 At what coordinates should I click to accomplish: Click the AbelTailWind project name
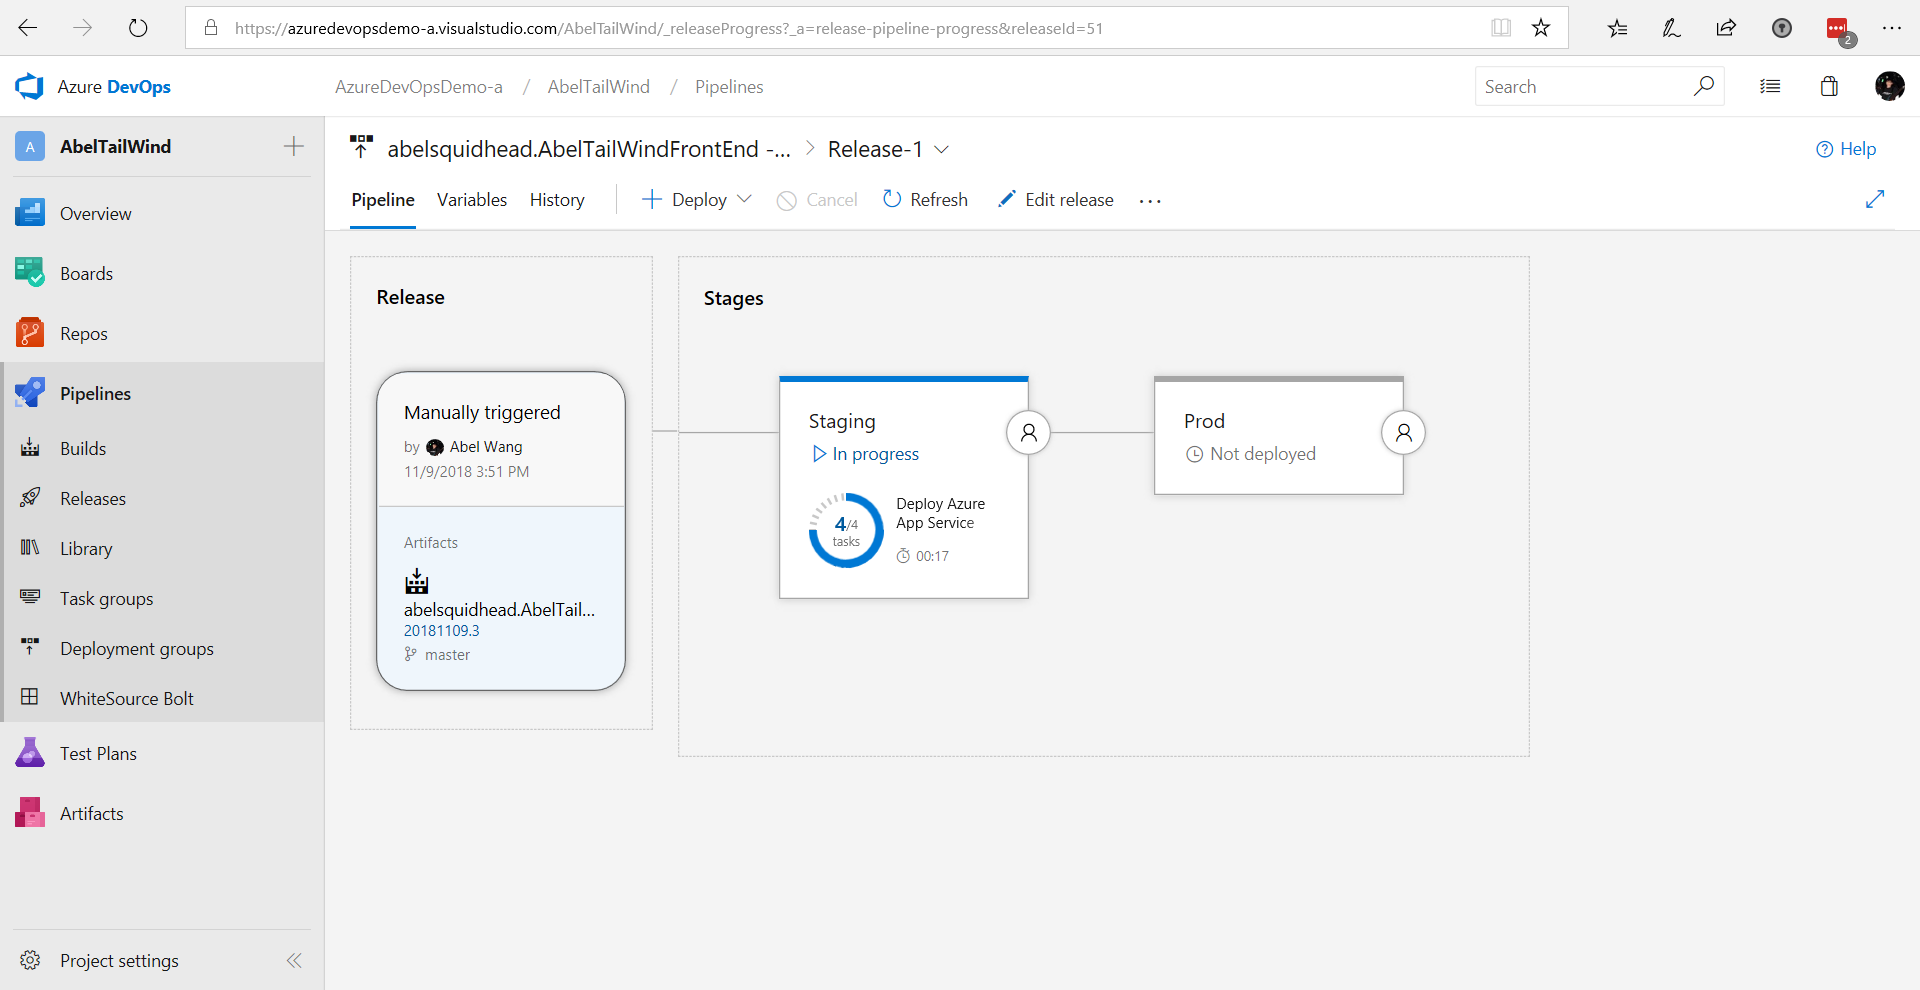[115, 147]
